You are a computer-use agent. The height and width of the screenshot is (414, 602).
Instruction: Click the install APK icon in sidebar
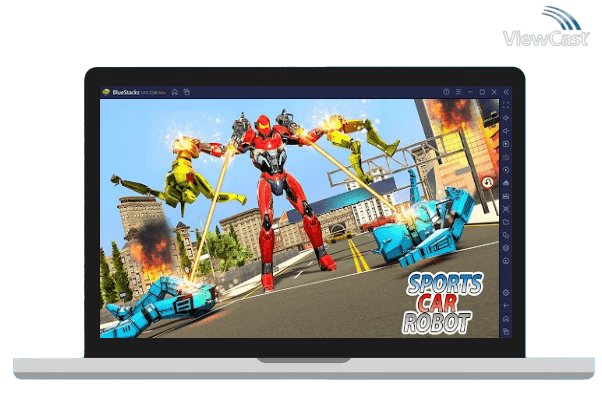506,183
